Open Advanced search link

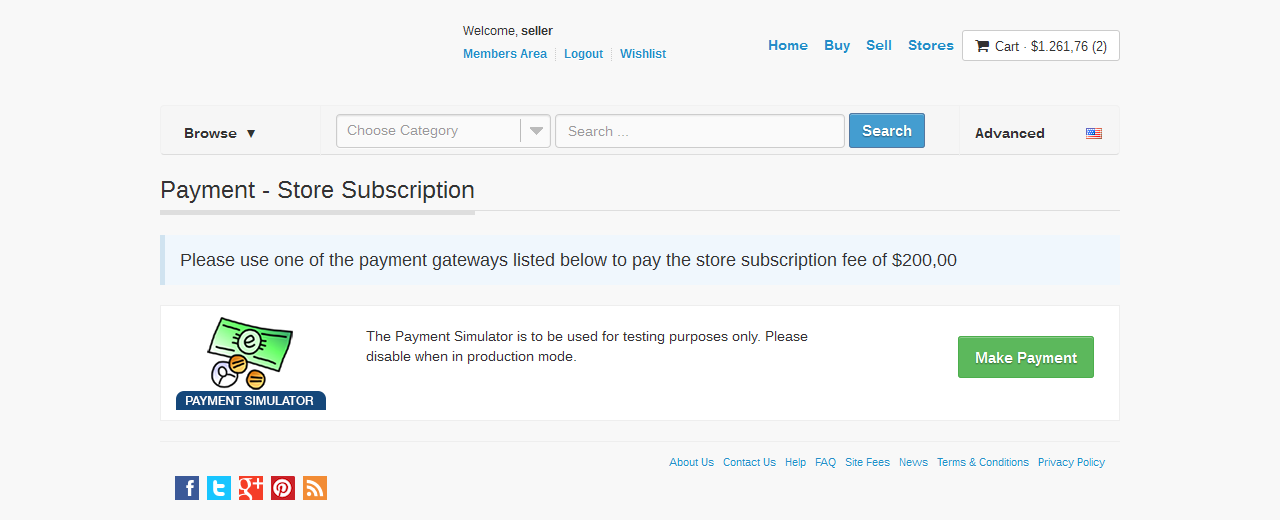[x=1009, y=133]
